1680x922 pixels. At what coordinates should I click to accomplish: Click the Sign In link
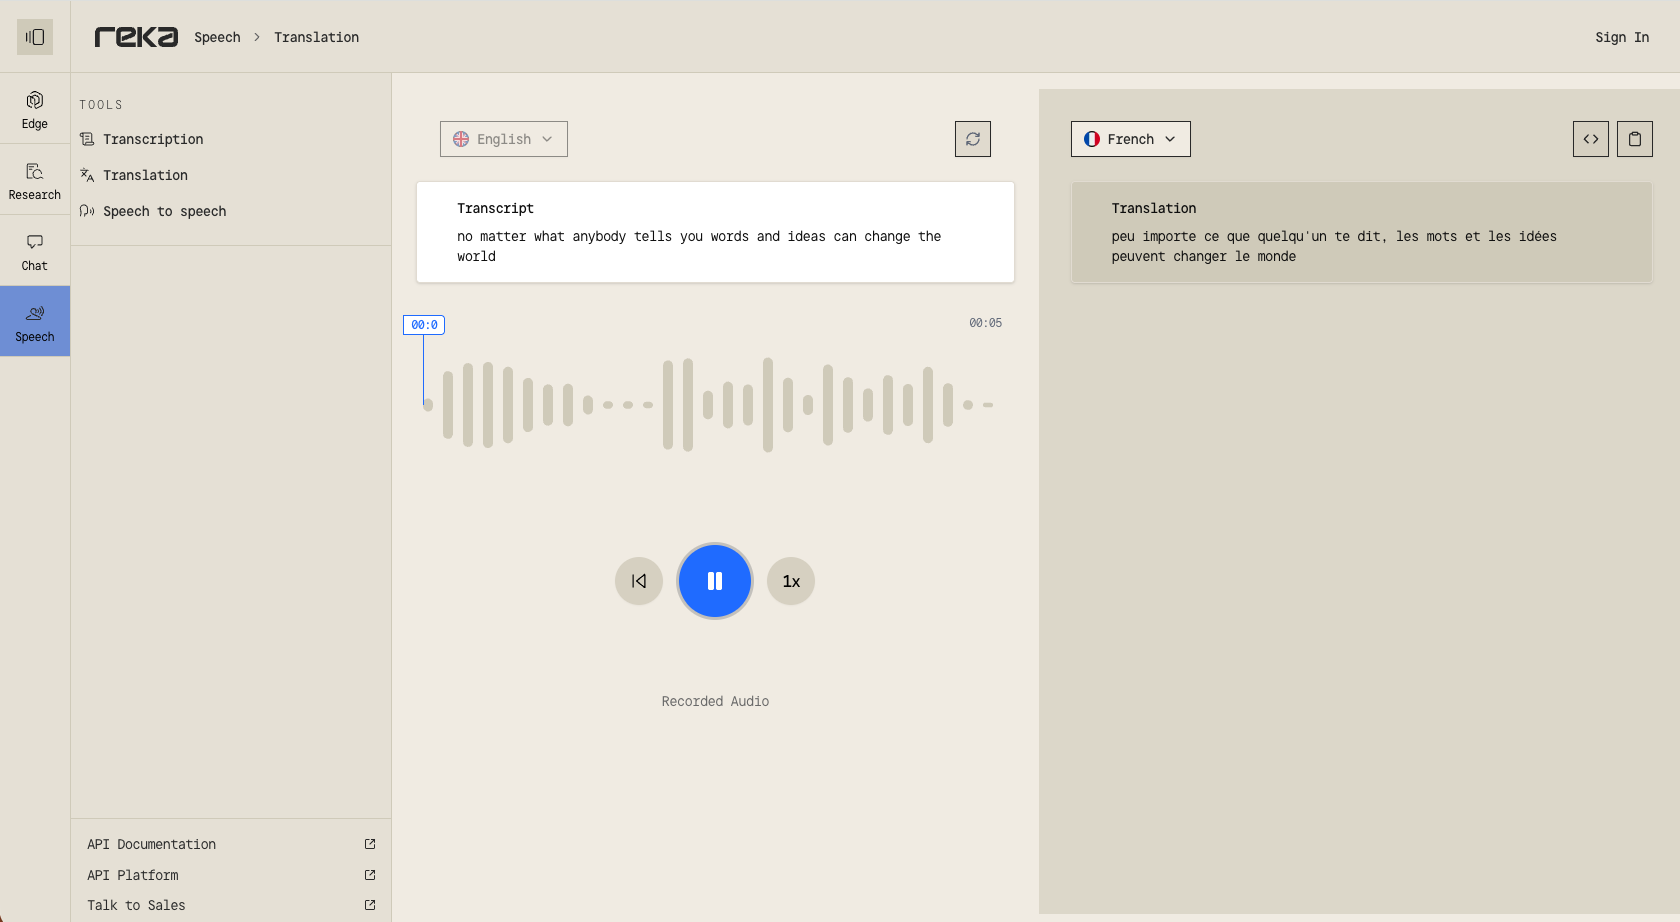[x=1621, y=37]
